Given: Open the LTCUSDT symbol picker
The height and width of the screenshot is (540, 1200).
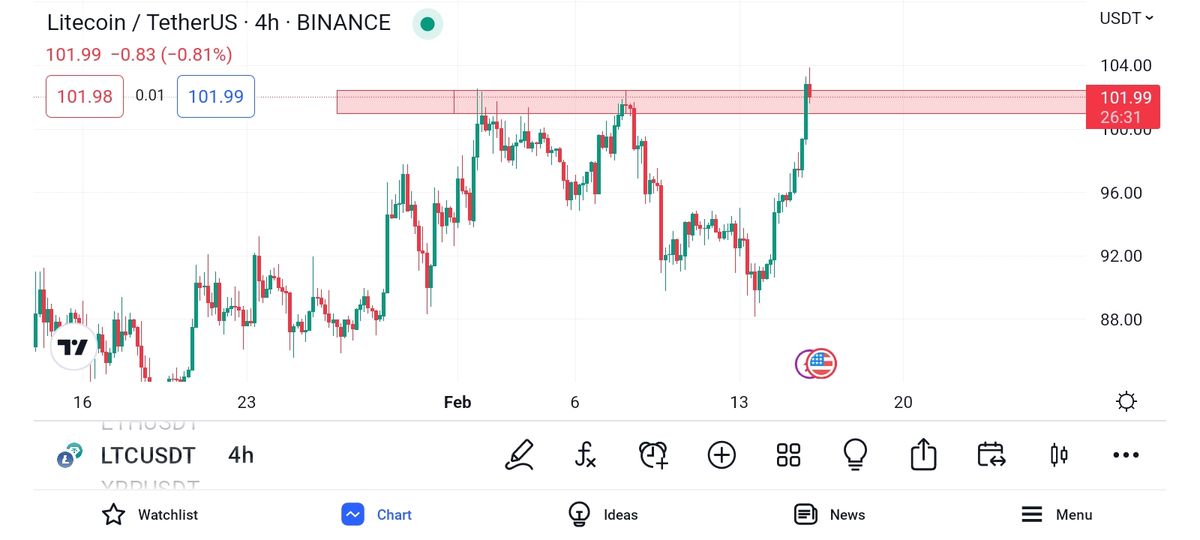Looking at the screenshot, I should pos(148,455).
